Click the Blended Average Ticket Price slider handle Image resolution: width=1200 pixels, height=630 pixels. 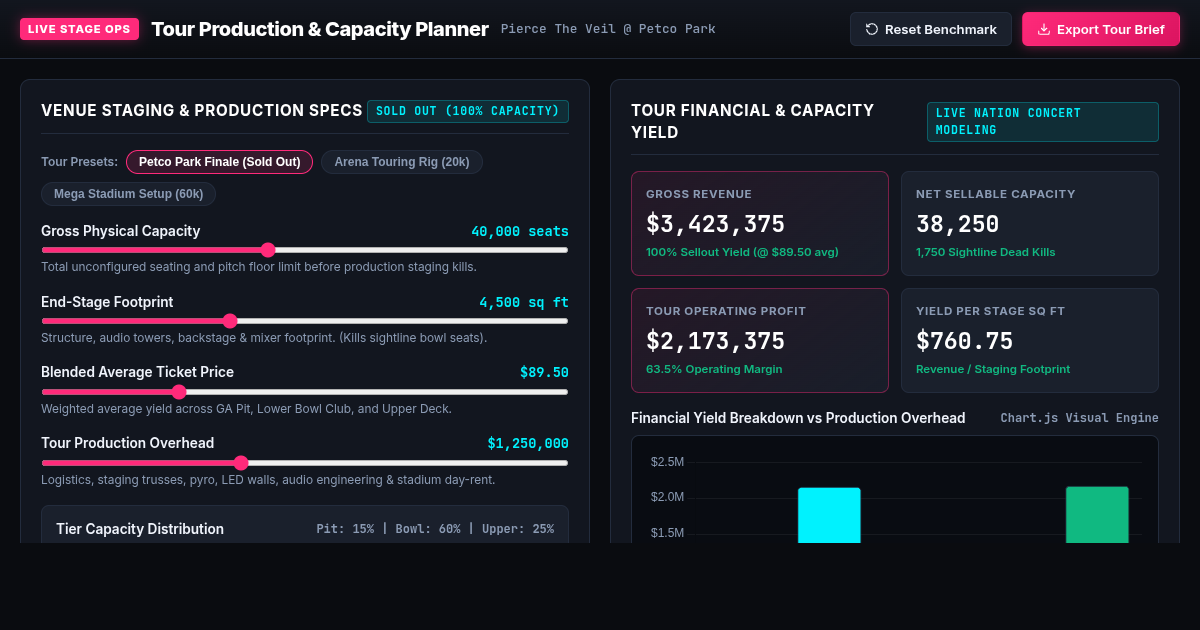[x=179, y=392]
